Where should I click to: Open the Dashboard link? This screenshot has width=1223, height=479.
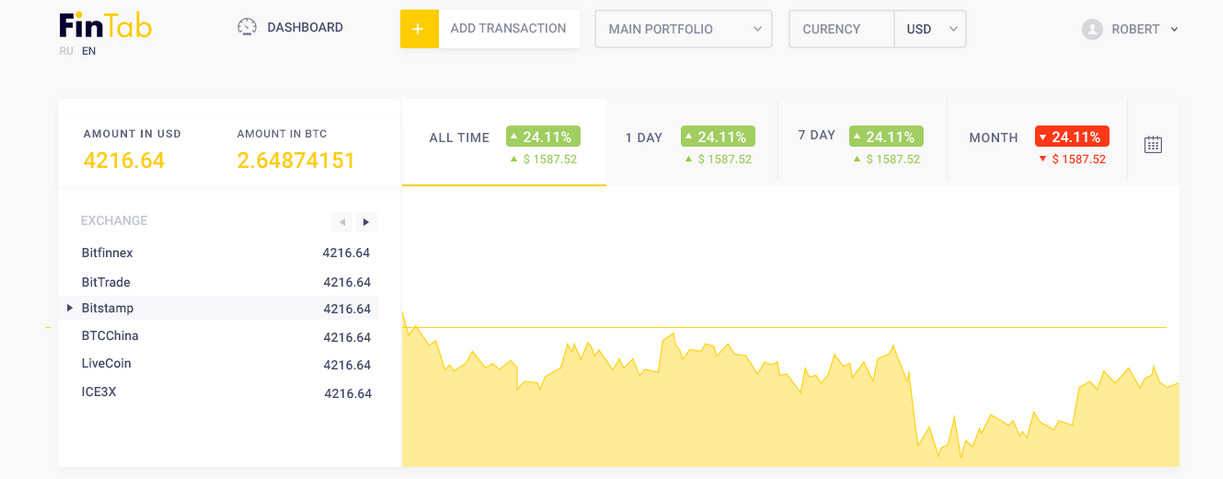[304, 27]
